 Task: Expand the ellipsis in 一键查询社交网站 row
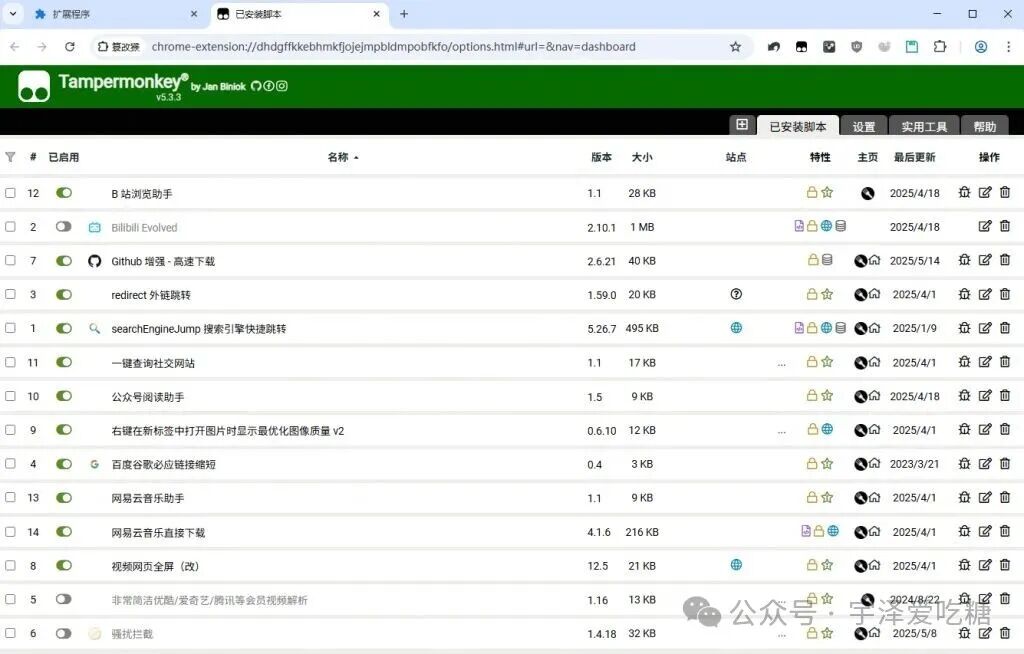click(x=782, y=365)
